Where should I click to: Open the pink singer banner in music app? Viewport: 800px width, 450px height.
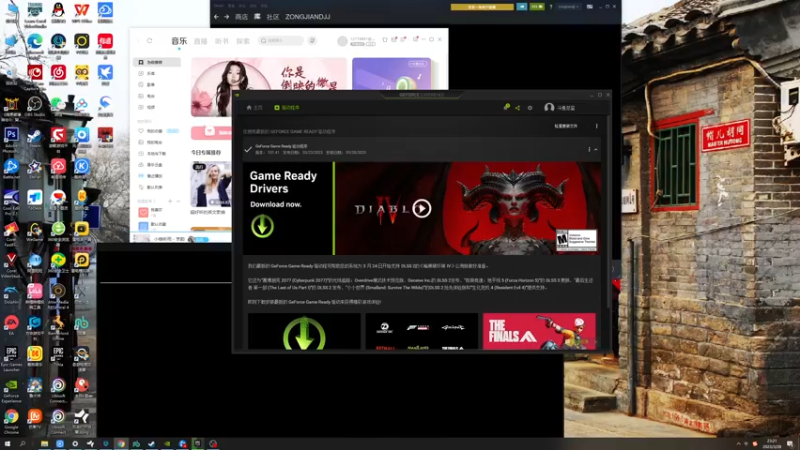[269, 87]
